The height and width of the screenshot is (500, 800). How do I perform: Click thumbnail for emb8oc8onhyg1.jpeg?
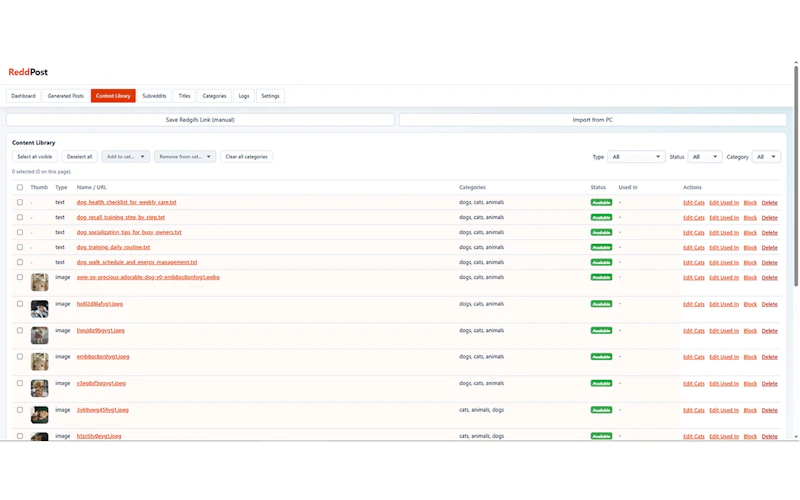[39, 362]
